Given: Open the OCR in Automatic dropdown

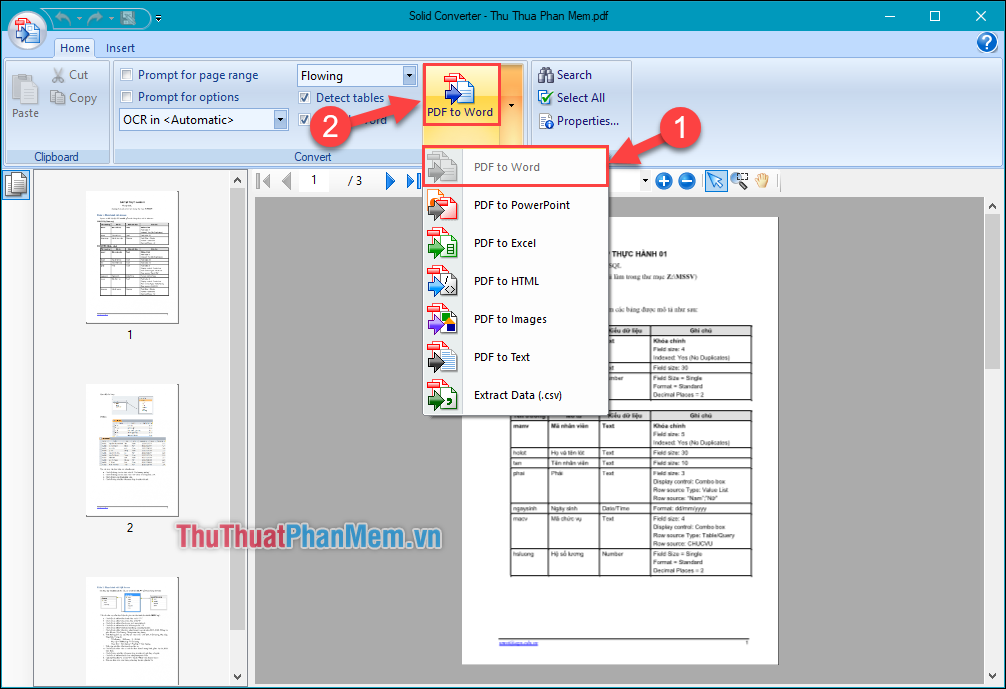Looking at the screenshot, I should coord(281,119).
